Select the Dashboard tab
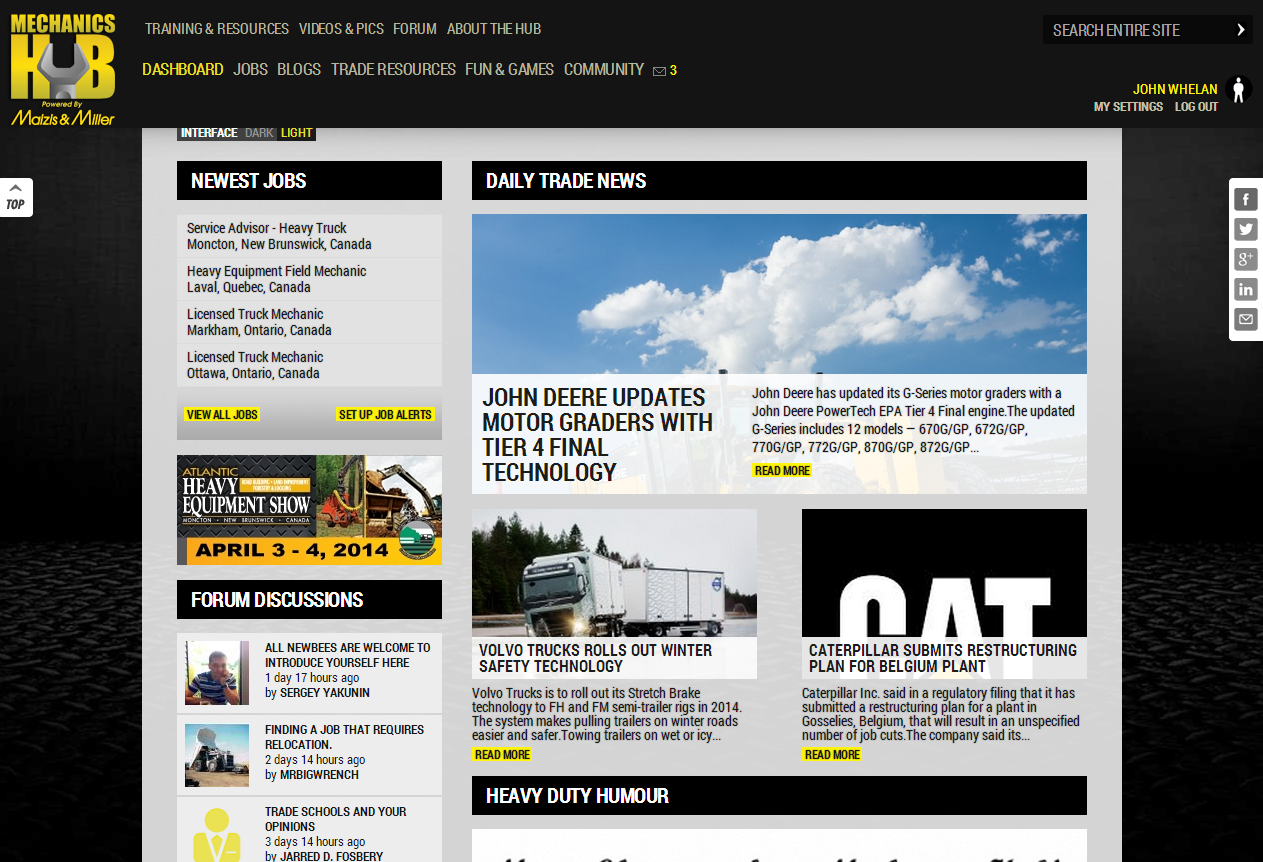The width and height of the screenshot is (1263, 862). coord(183,70)
